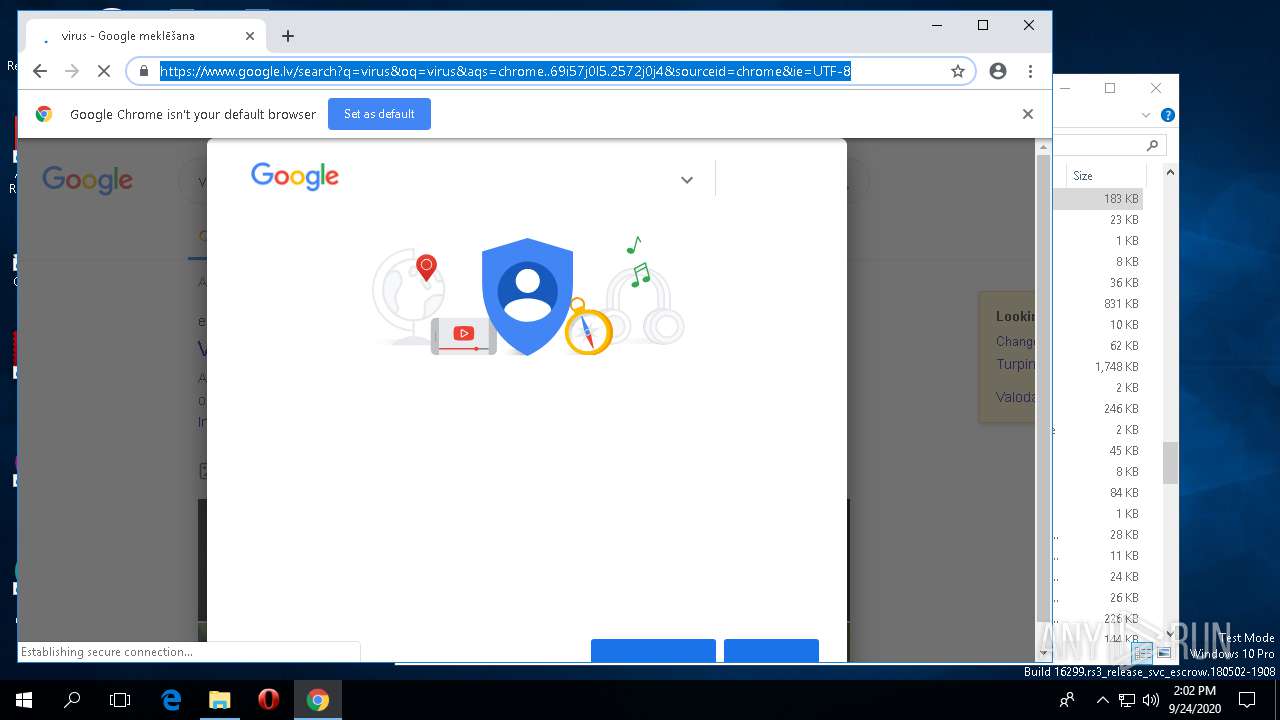Open File Explorer from taskbar

coord(219,700)
